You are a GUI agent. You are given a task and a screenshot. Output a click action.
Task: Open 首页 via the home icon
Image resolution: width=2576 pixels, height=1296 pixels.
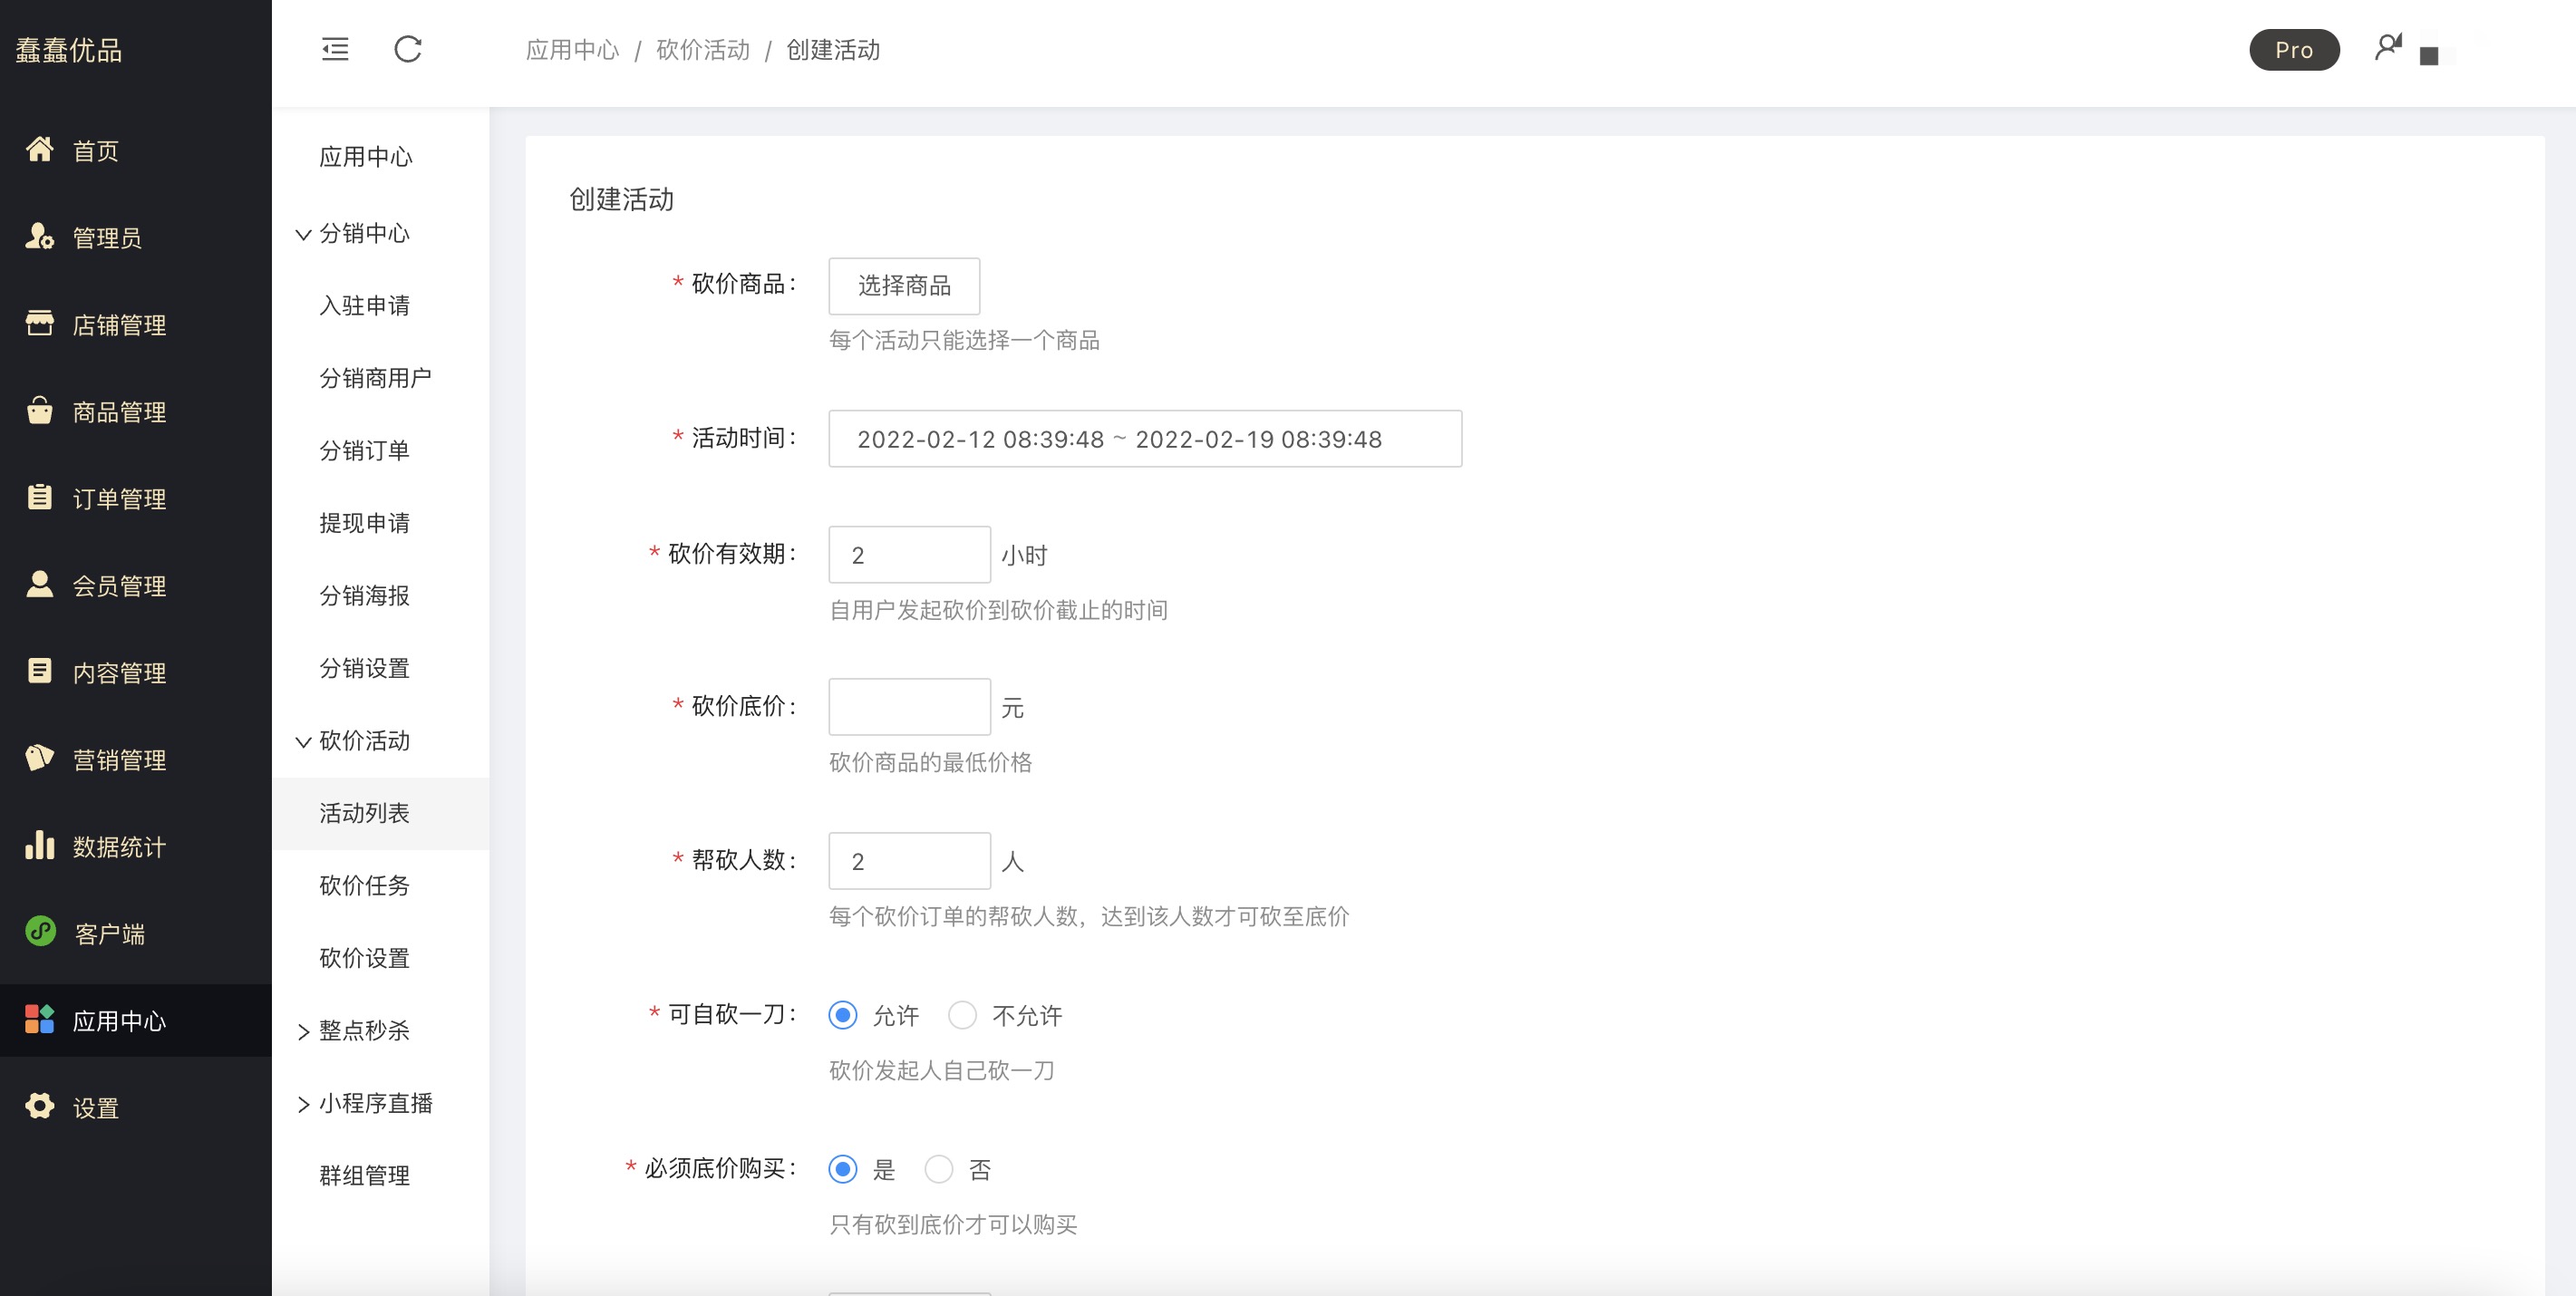(39, 150)
